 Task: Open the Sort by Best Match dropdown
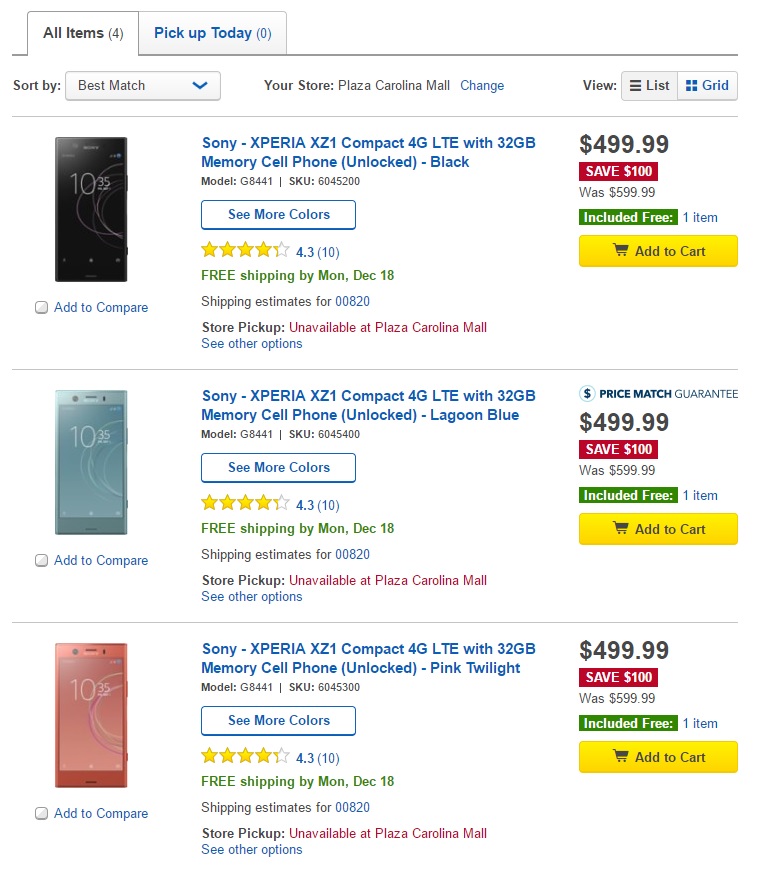(143, 86)
